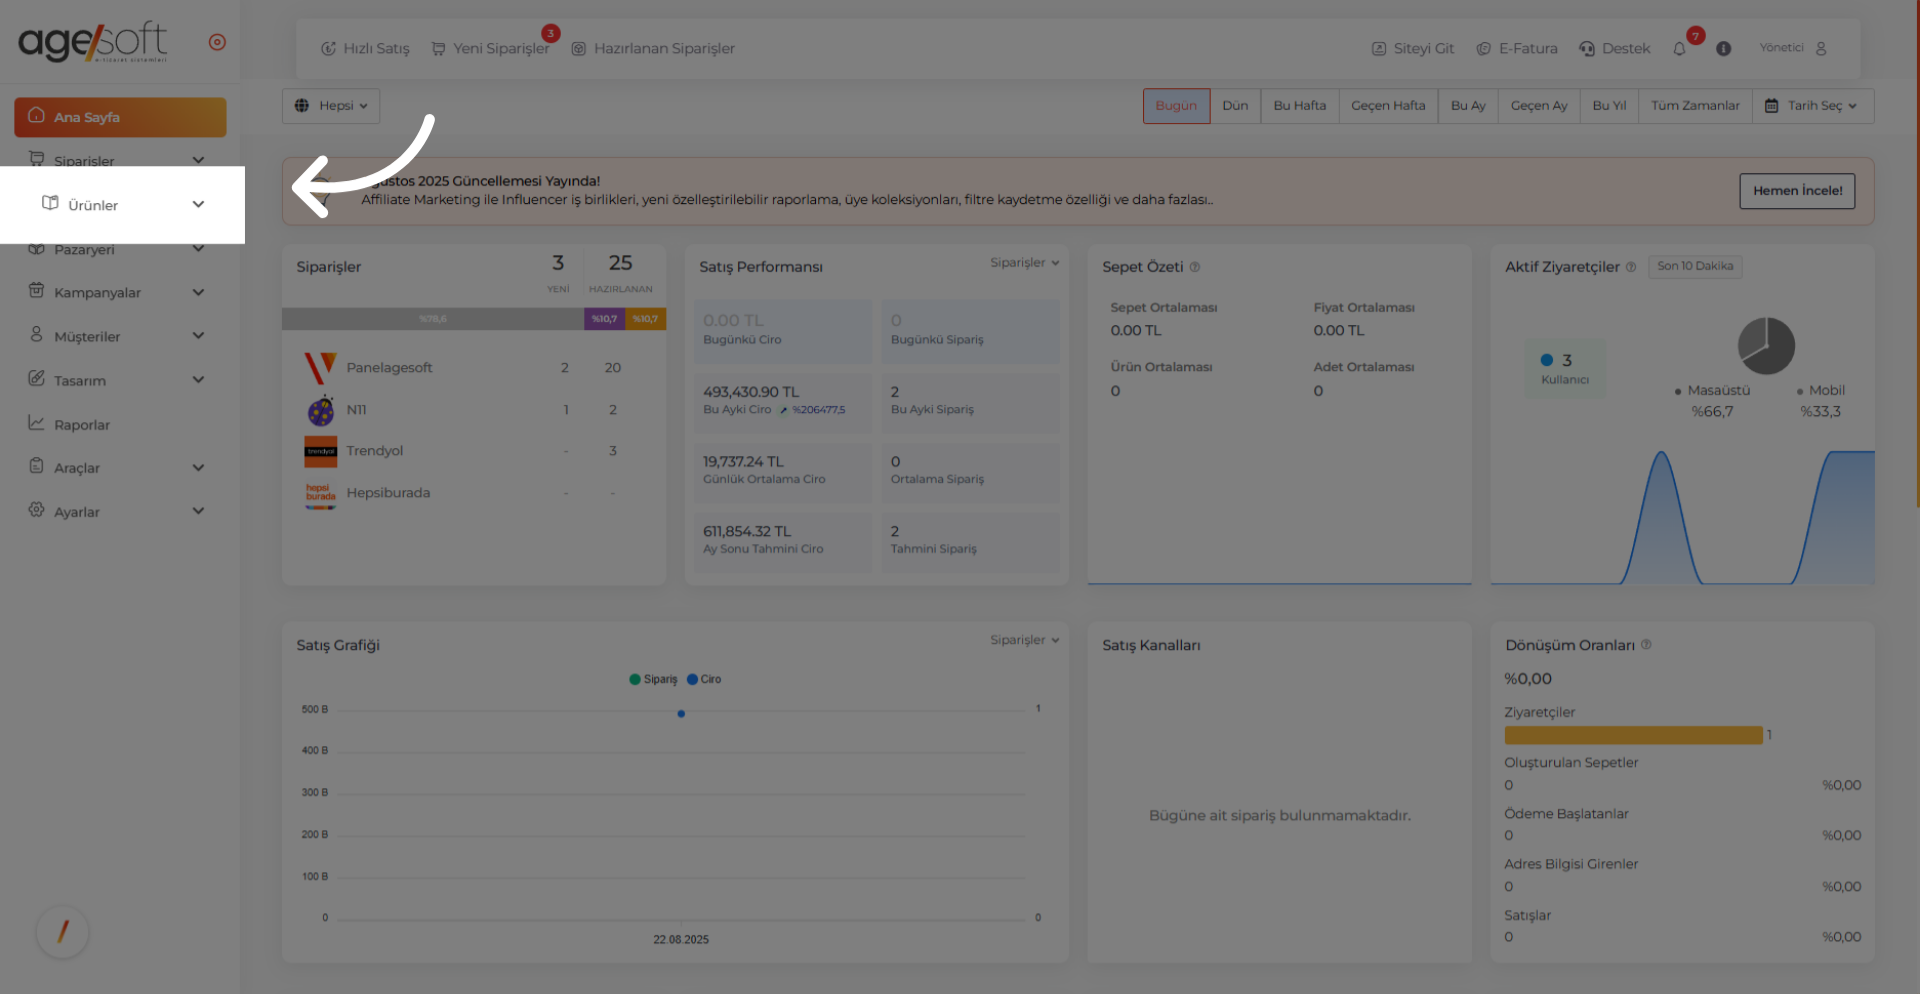Click Hepsiburada channel logo
This screenshot has height=994, width=1920.
320,494
